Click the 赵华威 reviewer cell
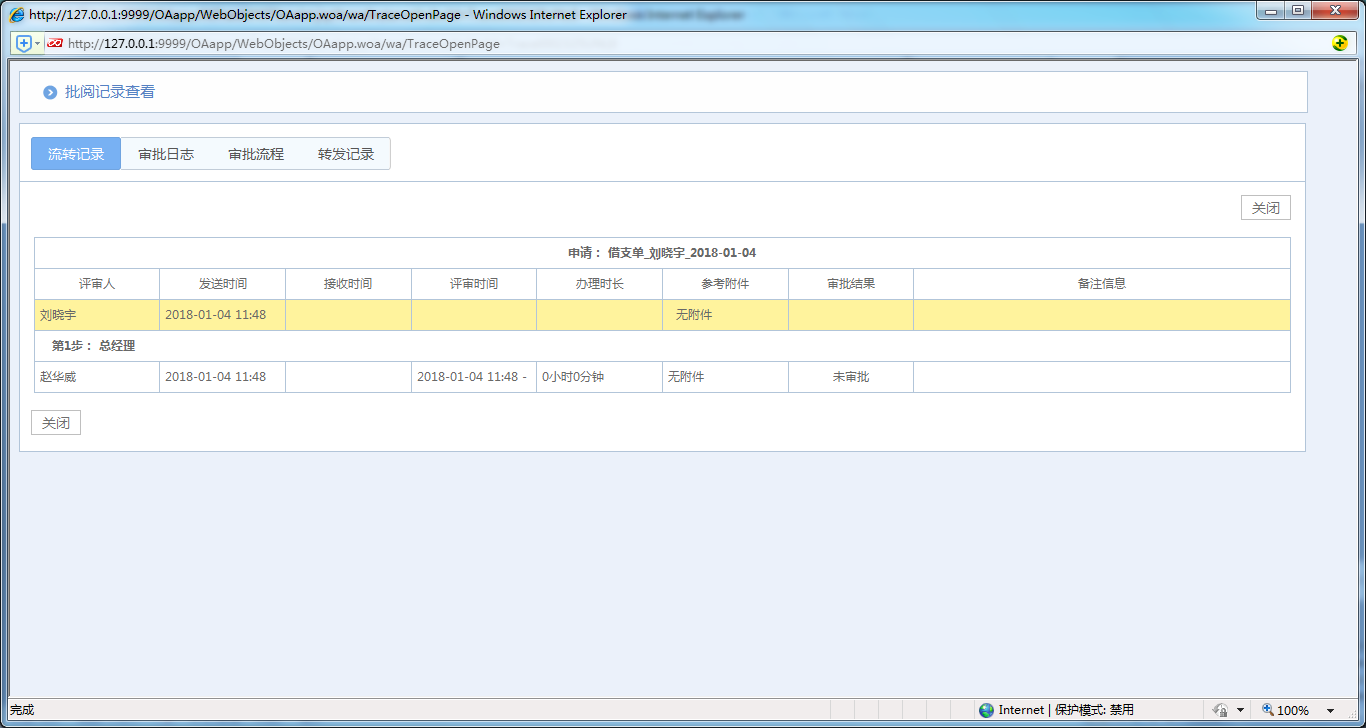 click(x=97, y=377)
